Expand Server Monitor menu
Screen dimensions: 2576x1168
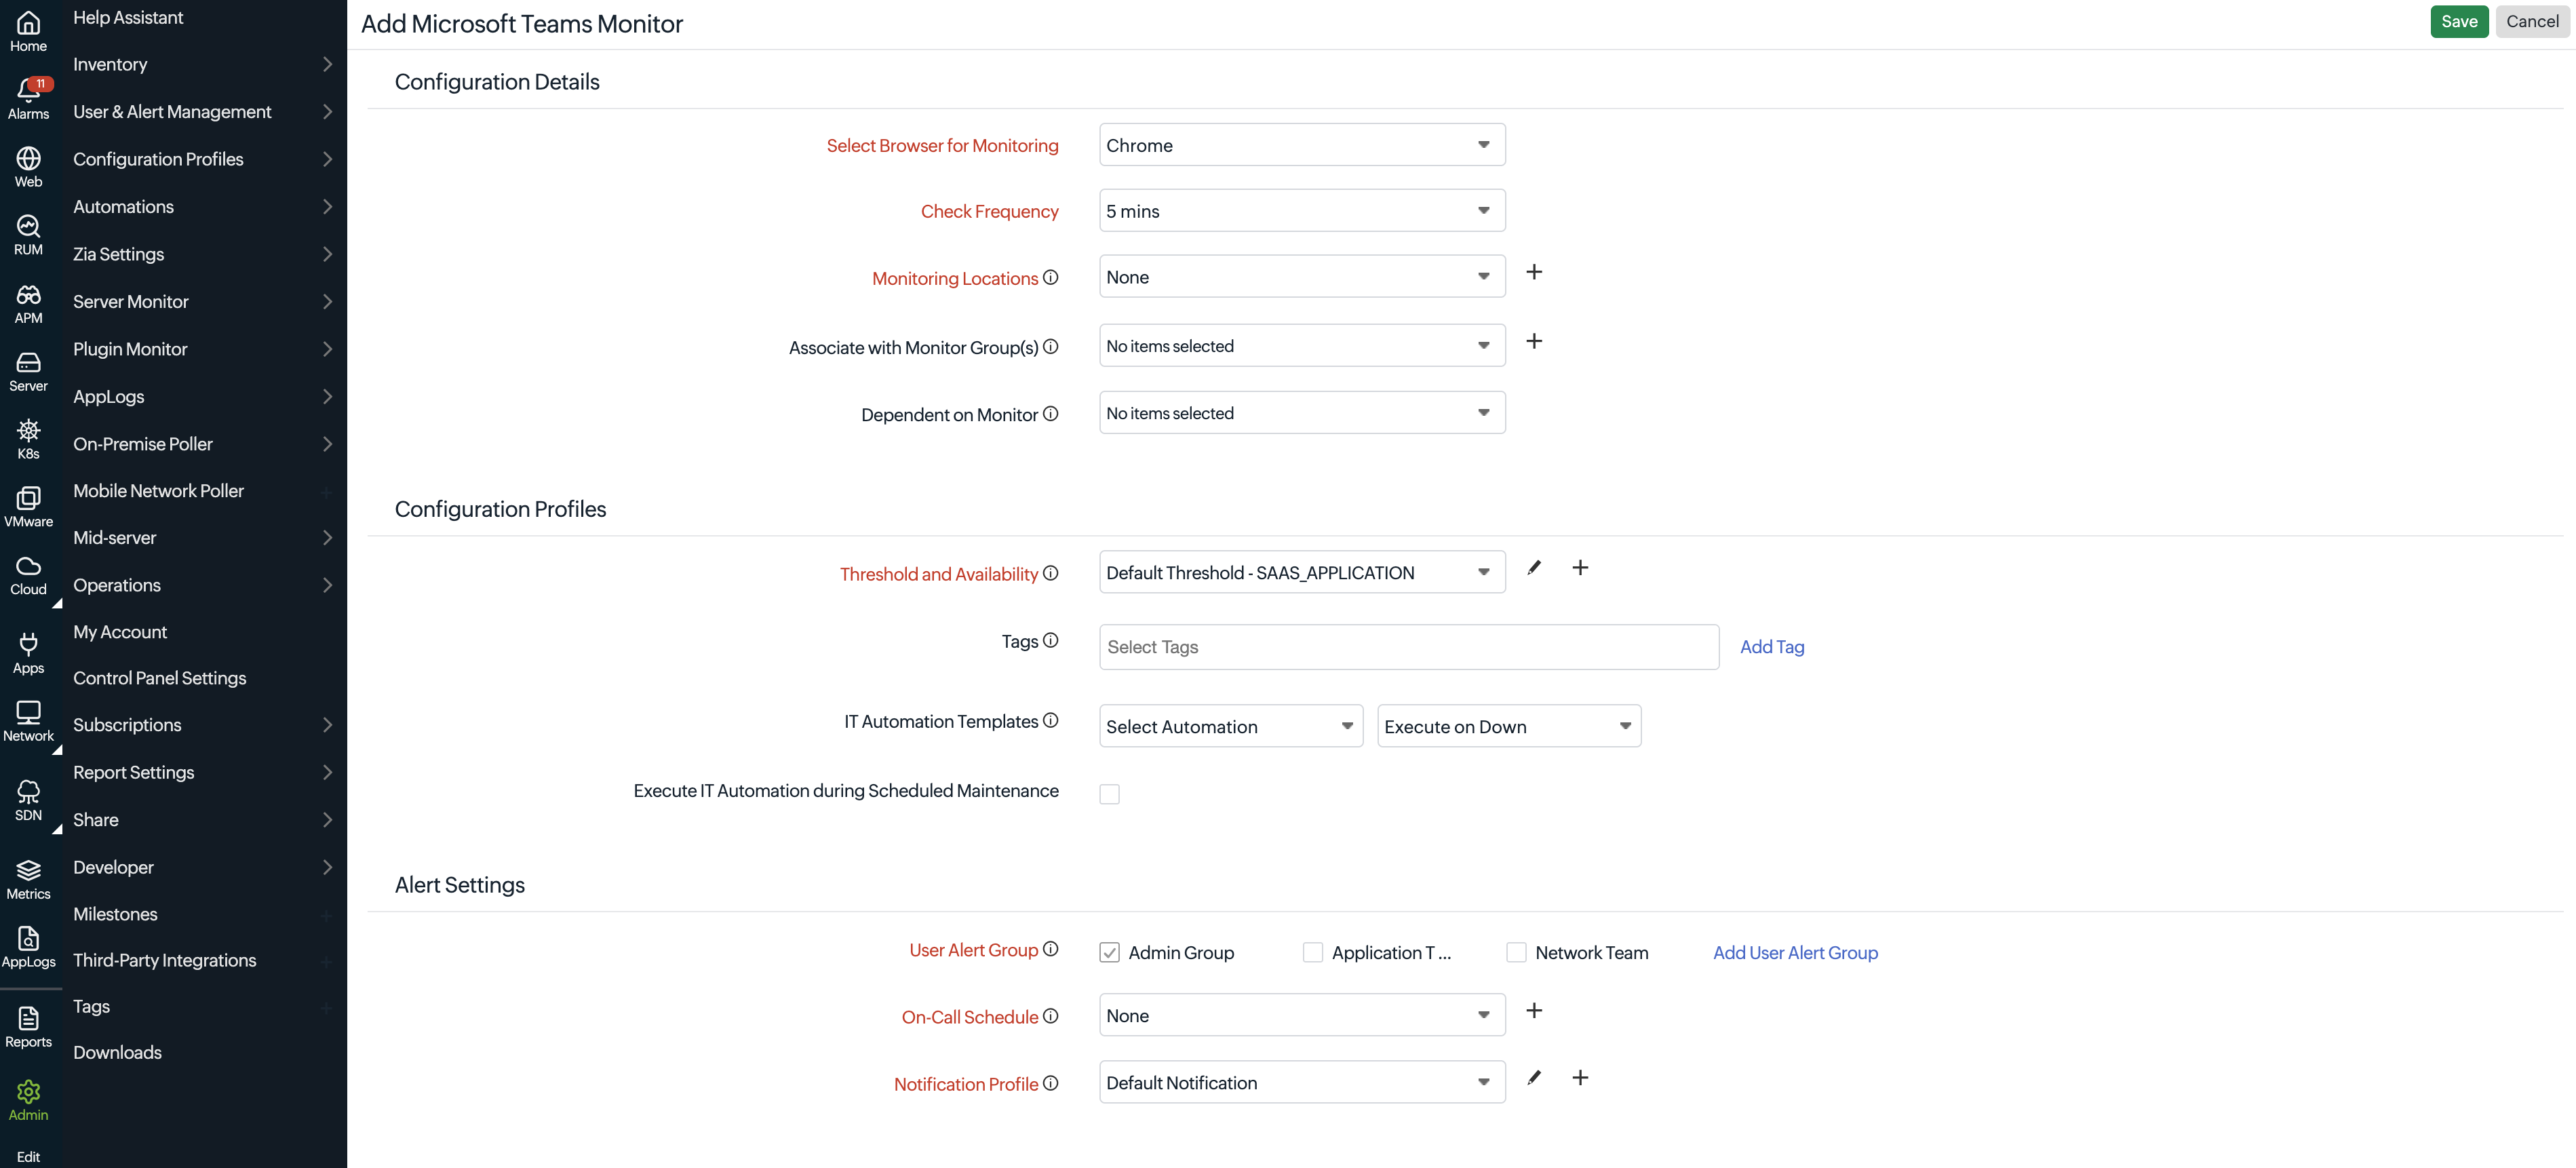(x=204, y=302)
